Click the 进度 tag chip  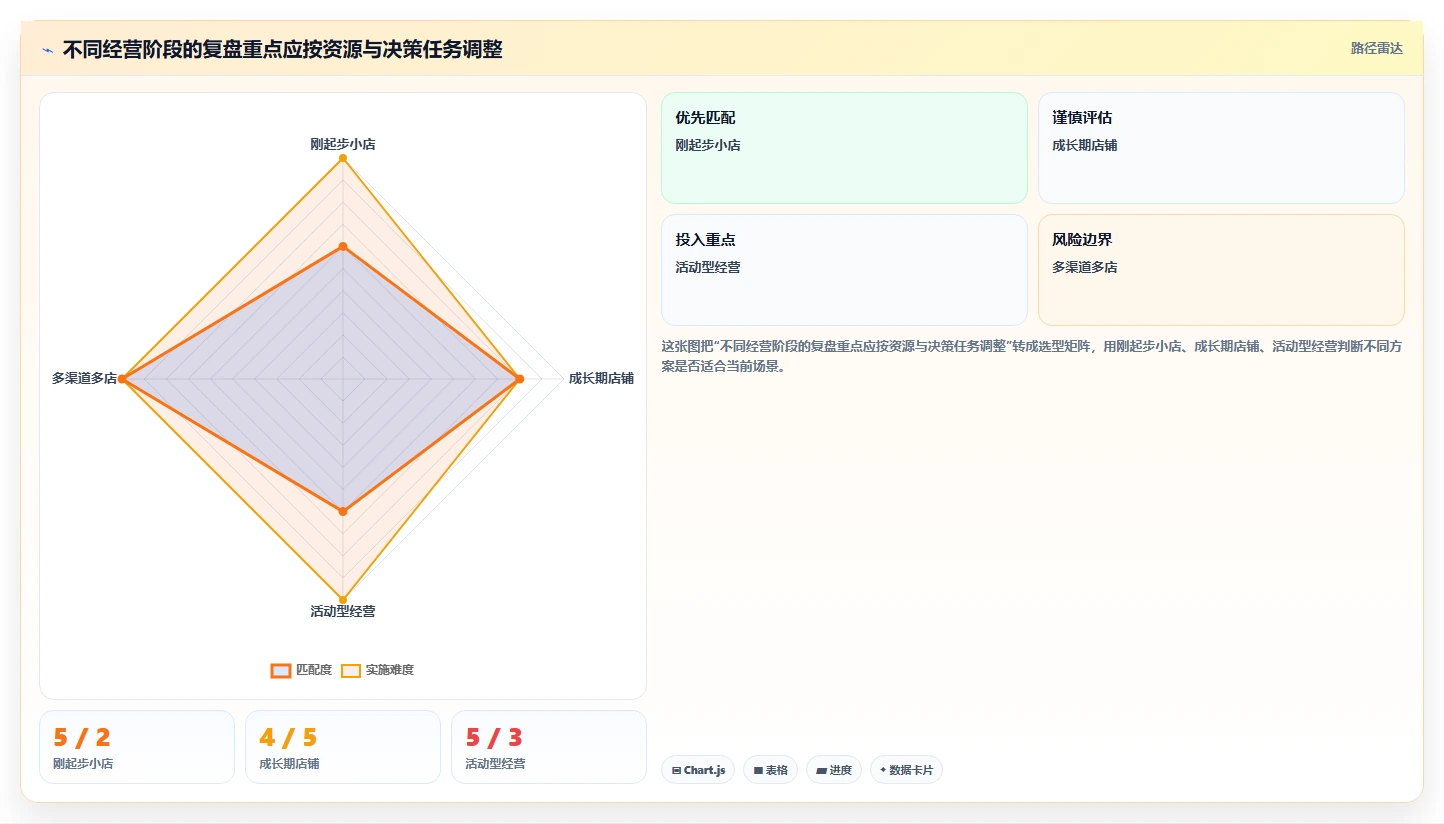pyautogui.click(x=834, y=770)
